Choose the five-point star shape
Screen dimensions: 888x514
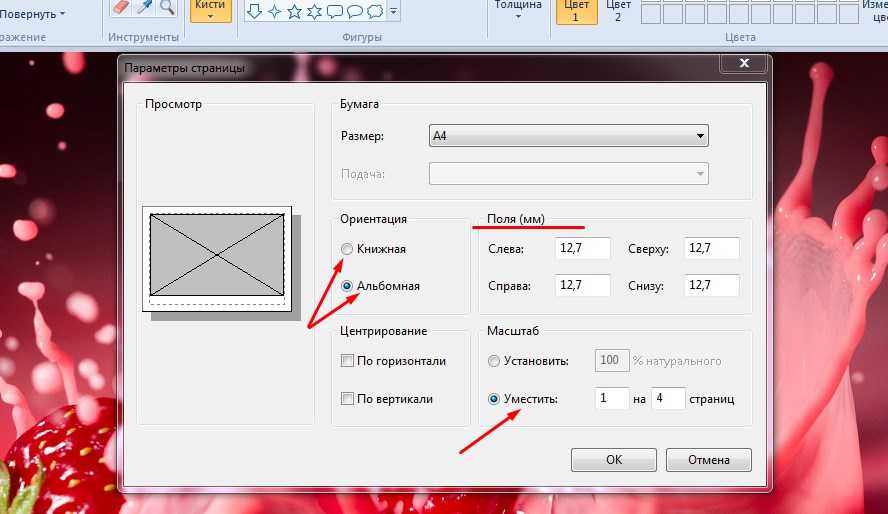click(294, 11)
